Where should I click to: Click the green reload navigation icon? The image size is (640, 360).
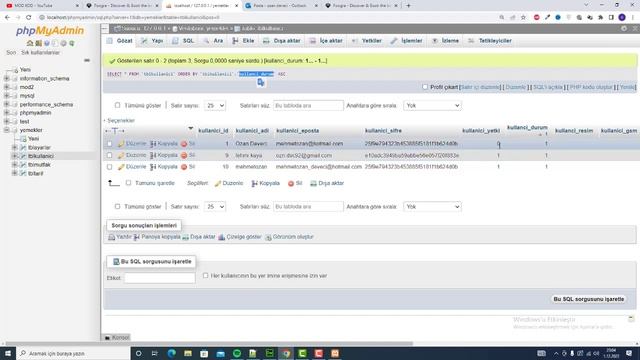point(72,43)
